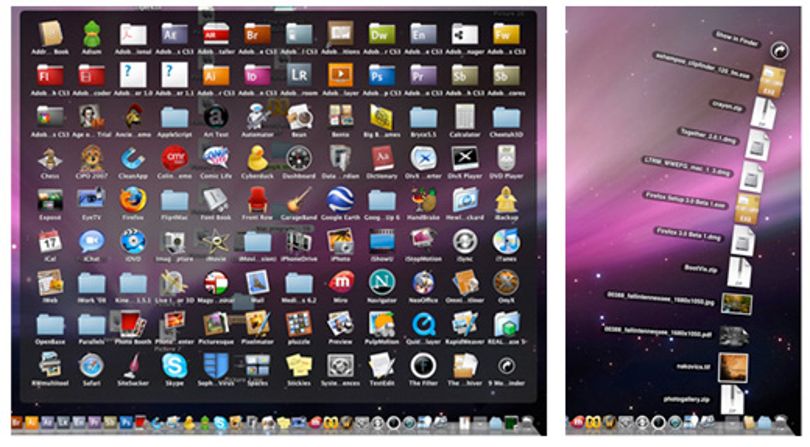Open the Cyberduck yellow duck icon
Viewport: 810px width, 447px height.
257,158
